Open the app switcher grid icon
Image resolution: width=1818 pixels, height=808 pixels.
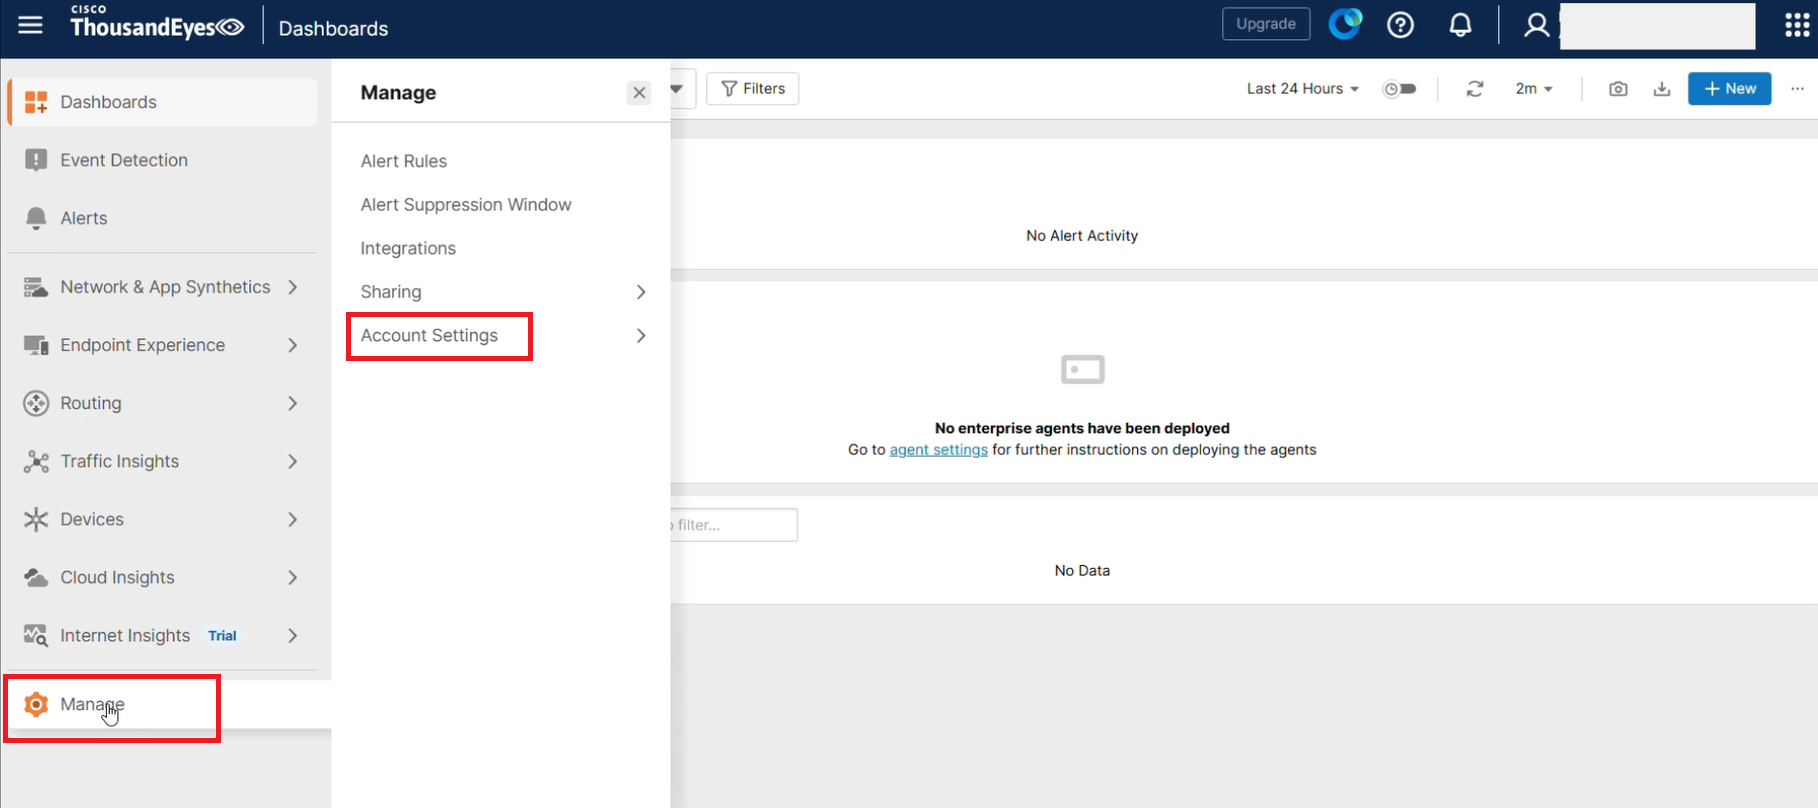[1797, 25]
